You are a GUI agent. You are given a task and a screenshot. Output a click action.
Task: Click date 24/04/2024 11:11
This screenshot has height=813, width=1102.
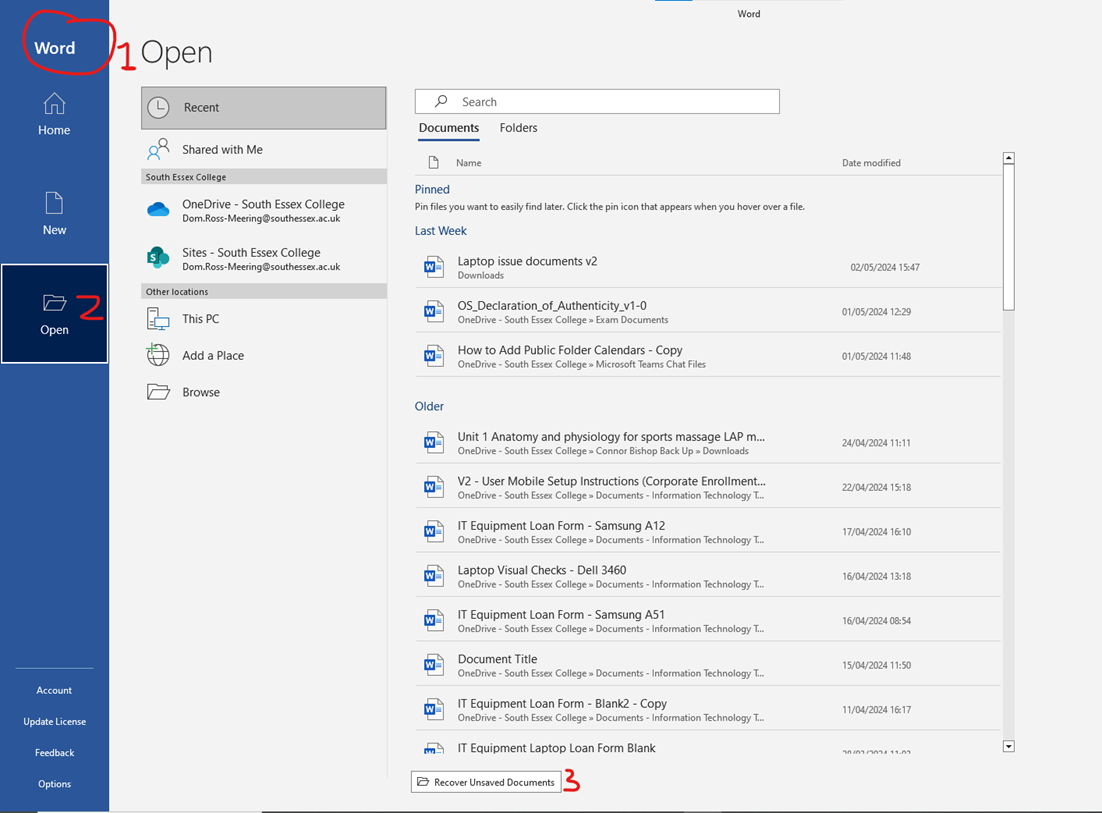tap(876, 443)
